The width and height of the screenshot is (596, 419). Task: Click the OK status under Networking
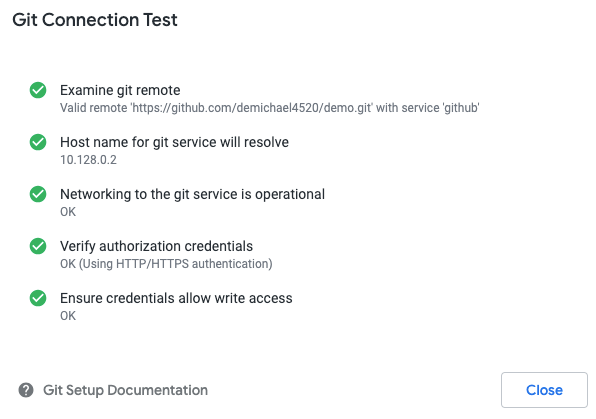tap(68, 212)
